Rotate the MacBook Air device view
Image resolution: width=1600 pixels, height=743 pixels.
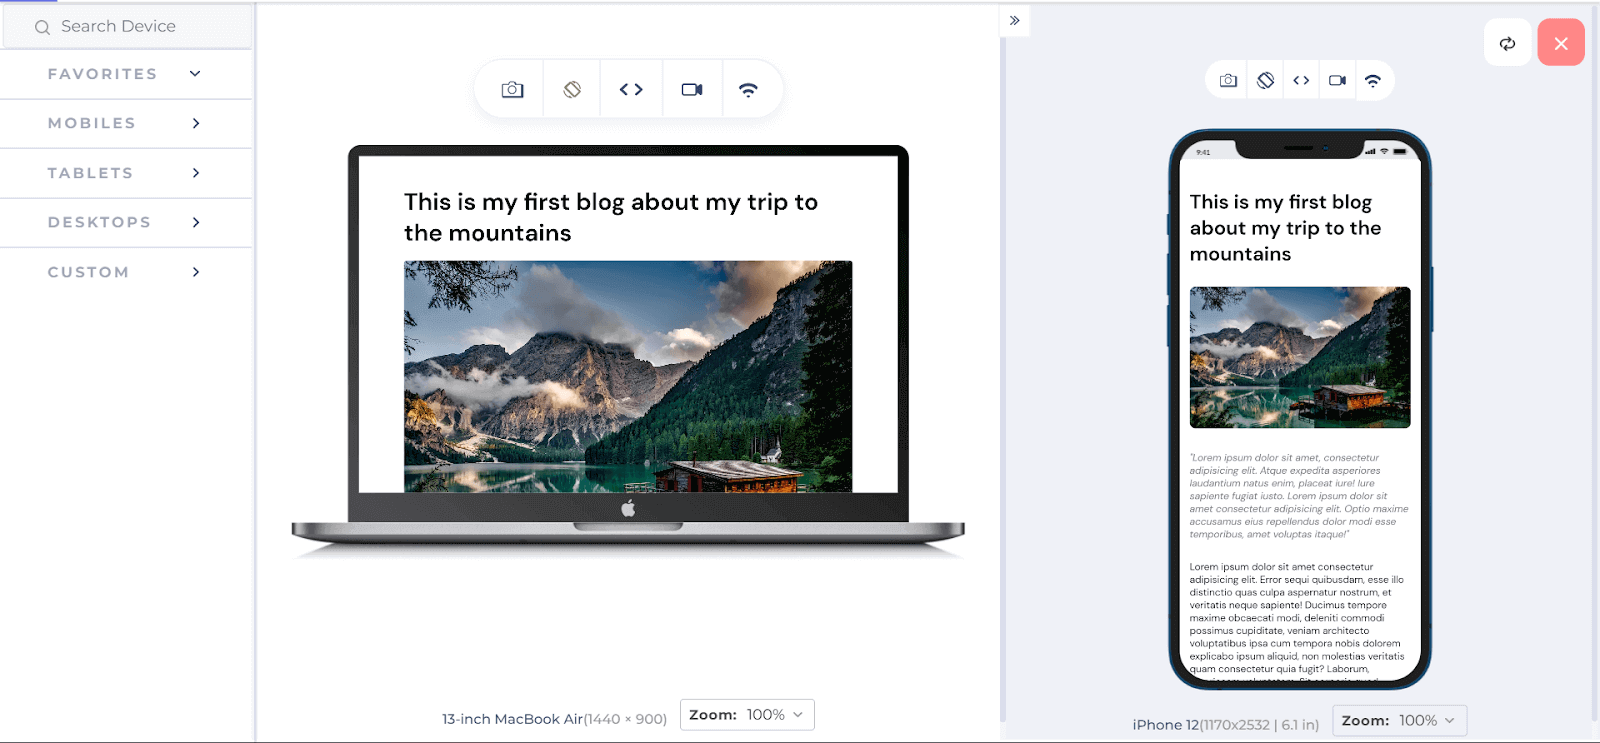[572, 90]
